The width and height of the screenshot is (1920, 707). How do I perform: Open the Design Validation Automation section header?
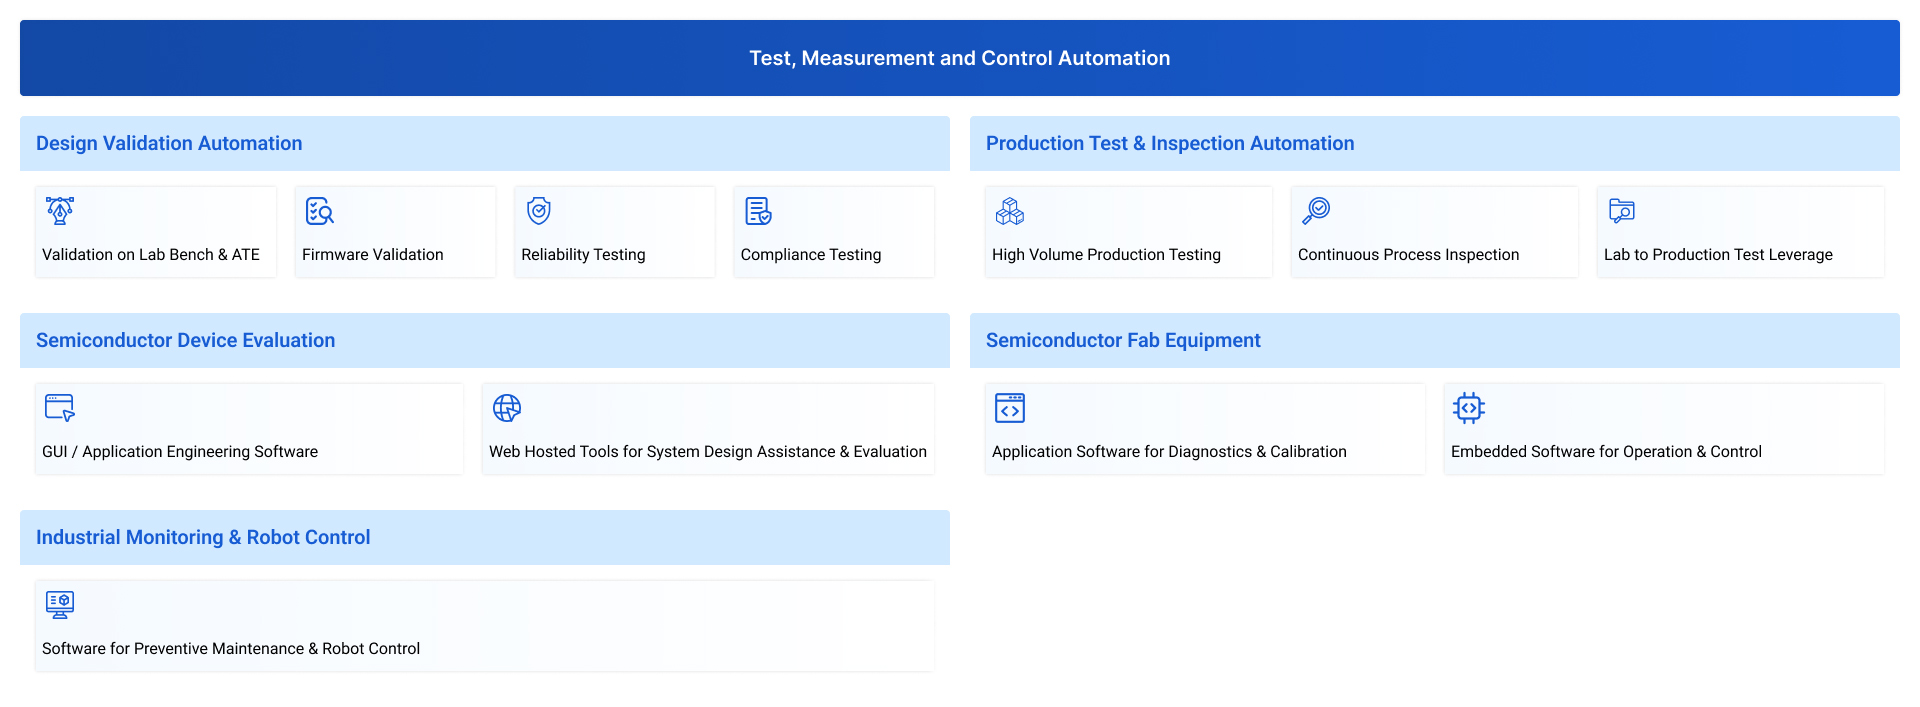click(169, 143)
